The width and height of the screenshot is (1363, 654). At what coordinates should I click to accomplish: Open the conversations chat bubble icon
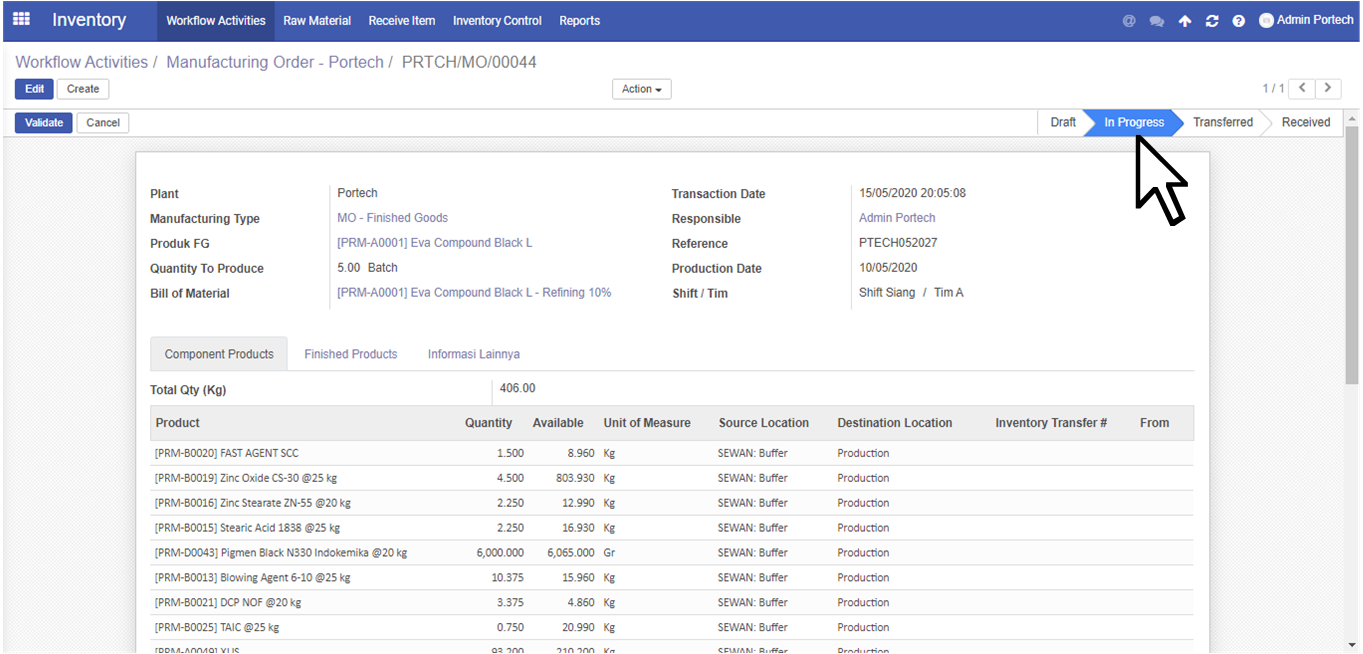pos(1157,20)
